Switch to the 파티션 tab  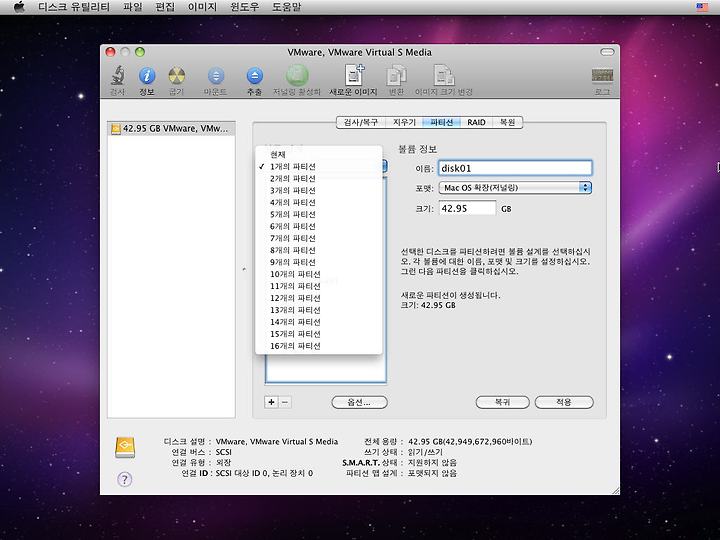tap(442, 122)
